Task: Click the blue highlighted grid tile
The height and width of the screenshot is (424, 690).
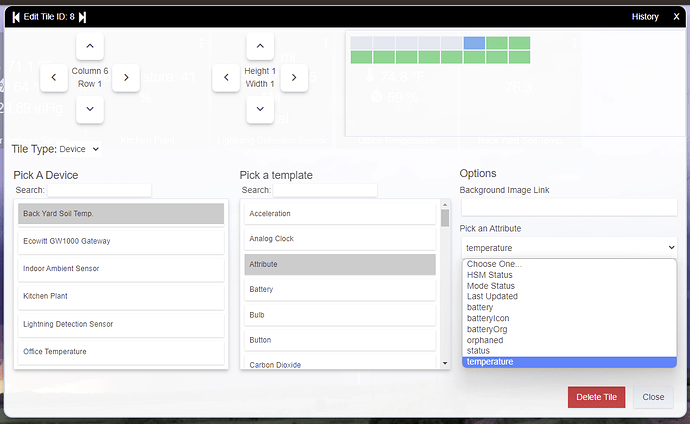Action: (474, 43)
